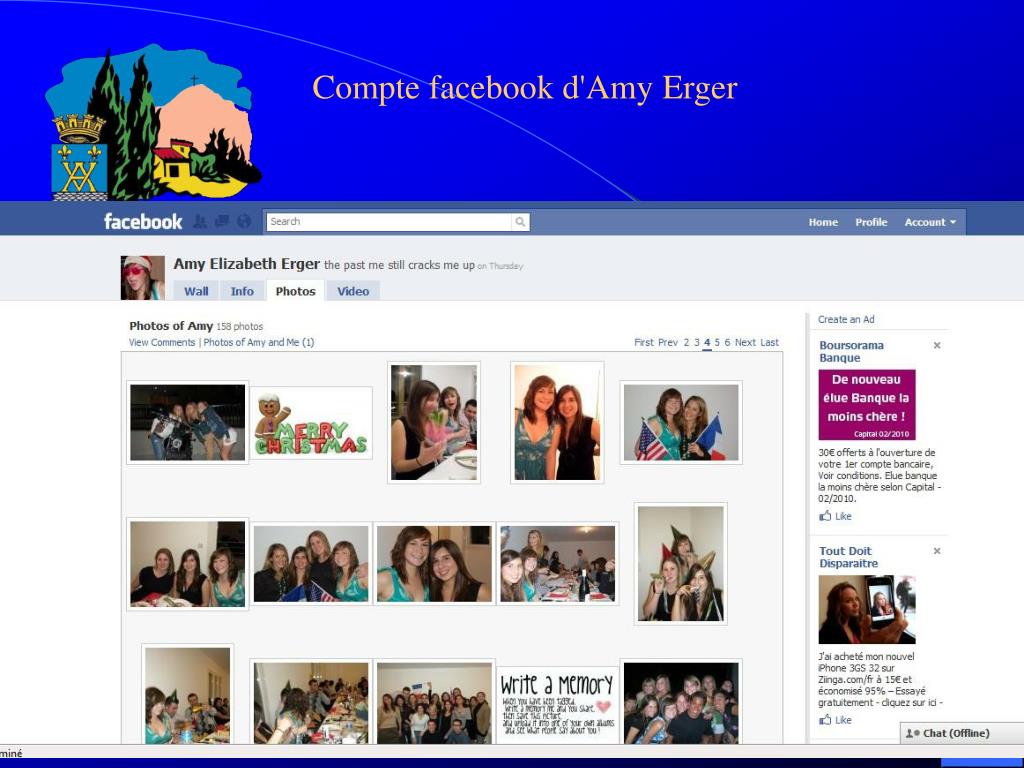
Task: Switch to the Wall tab
Action: point(196,291)
